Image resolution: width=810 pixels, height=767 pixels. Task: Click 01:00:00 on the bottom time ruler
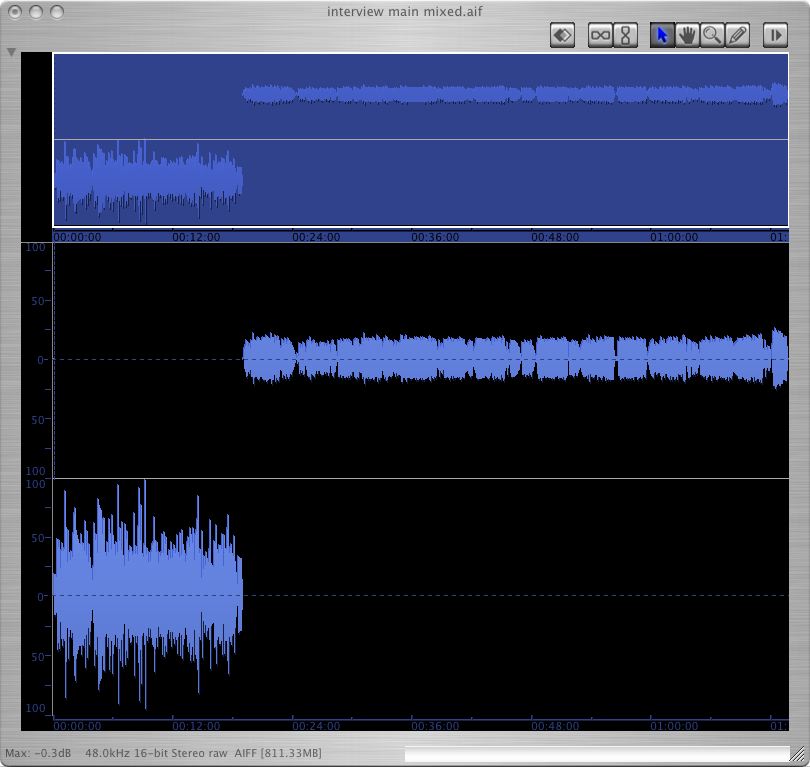pyautogui.click(x=674, y=726)
